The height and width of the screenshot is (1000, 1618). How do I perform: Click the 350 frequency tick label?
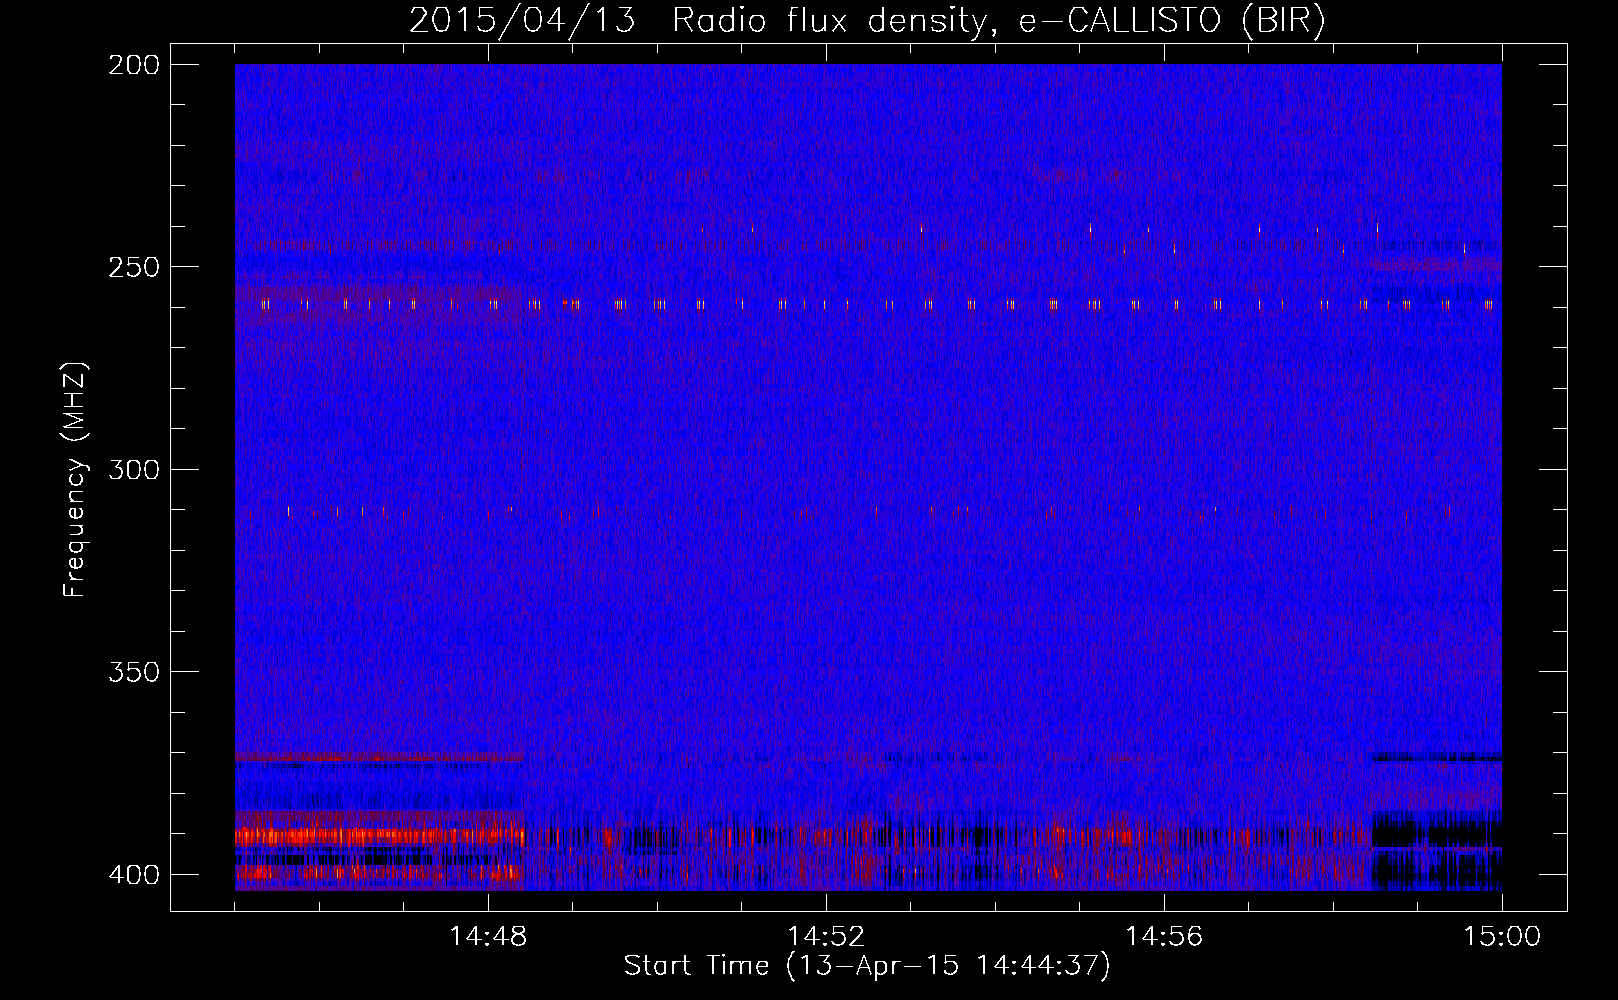click(x=134, y=671)
